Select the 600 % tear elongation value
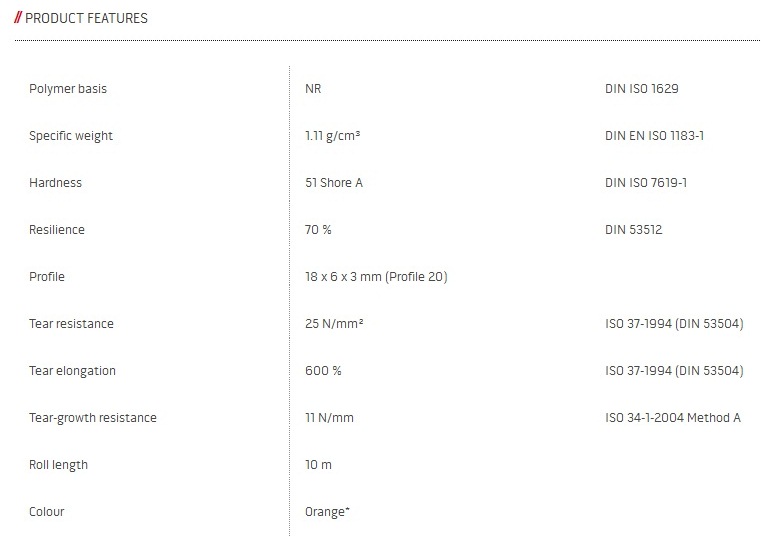761x536 pixels. (x=323, y=371)
